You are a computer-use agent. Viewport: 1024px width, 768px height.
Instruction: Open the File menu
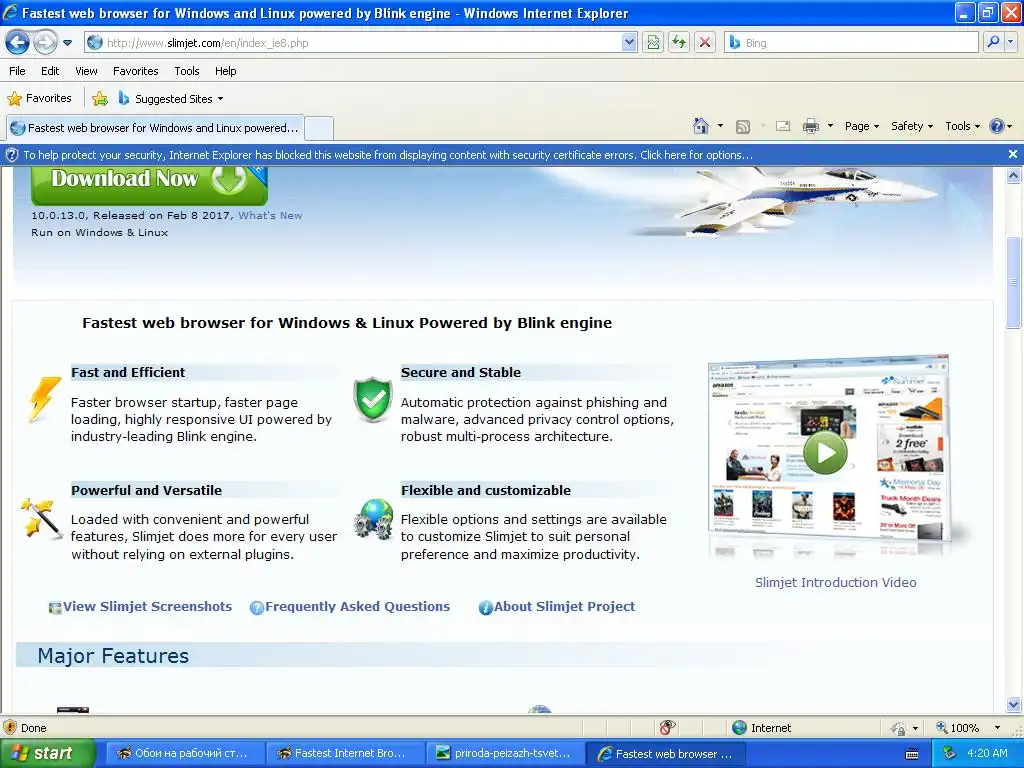point(18,71)
